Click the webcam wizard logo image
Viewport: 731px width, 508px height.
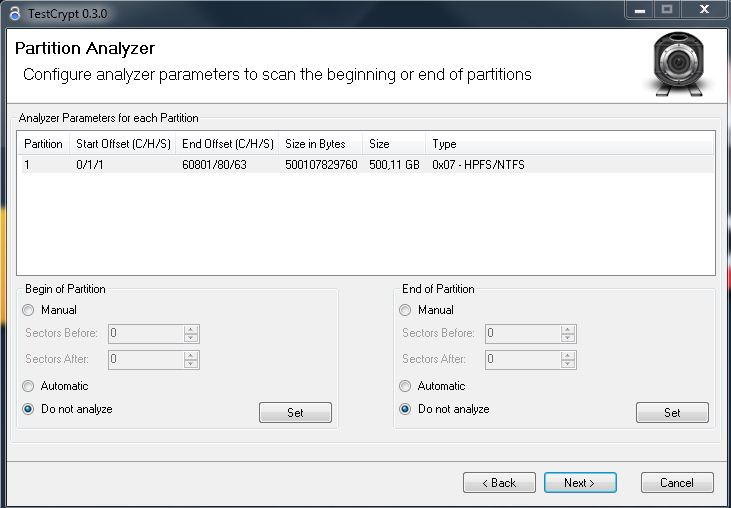click(678, 64)
